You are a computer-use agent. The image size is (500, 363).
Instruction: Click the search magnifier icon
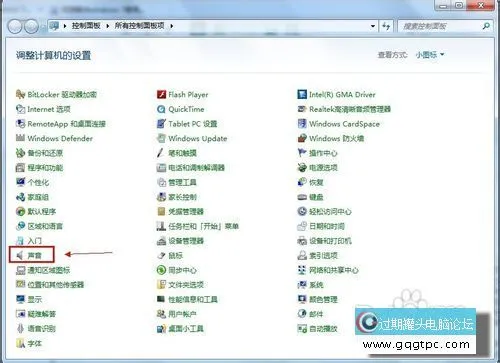tap(486, 26)
